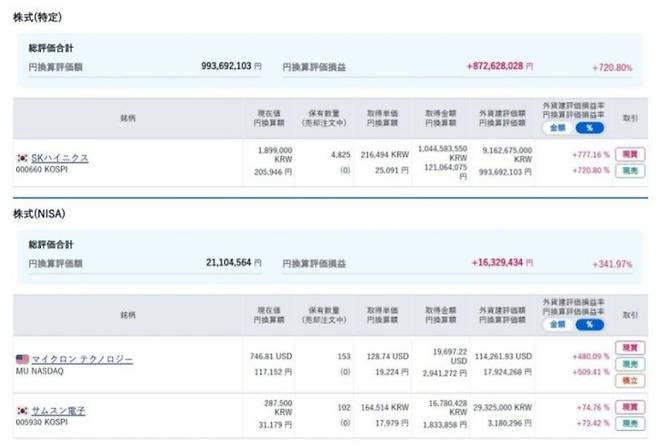Click 現買 buy button for マイクロン テクノロジー
The width and height of the screenshot is (658, 446).
click(630, 348)
